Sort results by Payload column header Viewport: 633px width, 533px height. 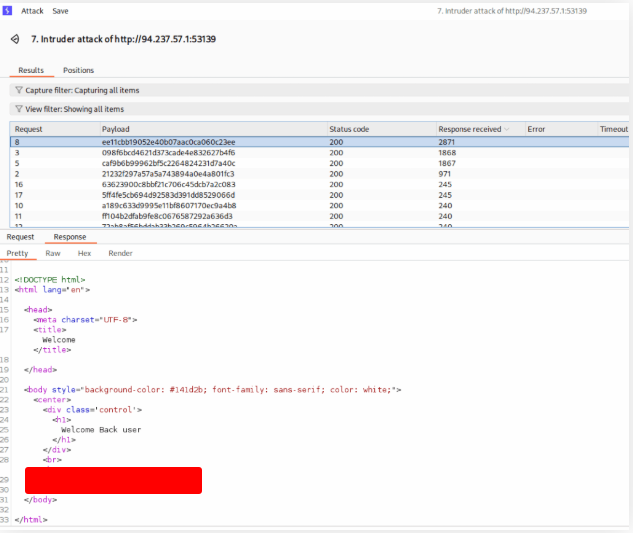(116, 129)
